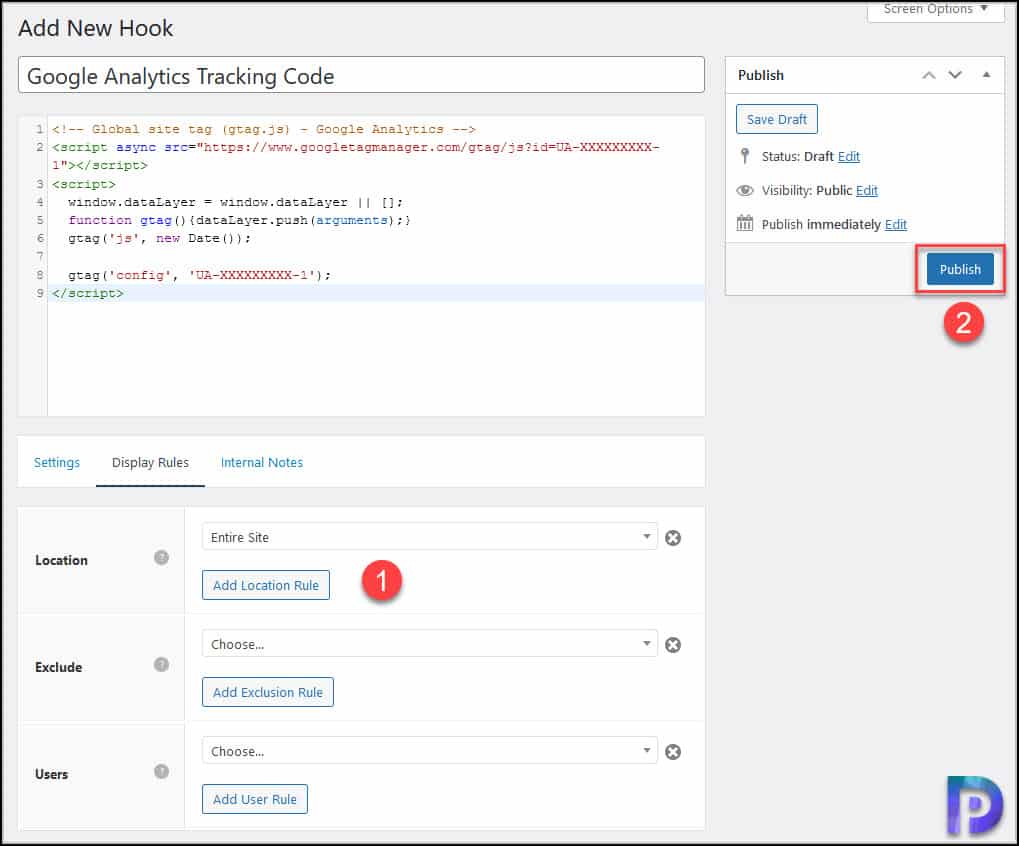The image size is (1019, 846).
Task: Open the Internal Notes tab
Action: (x=262, y=463)
